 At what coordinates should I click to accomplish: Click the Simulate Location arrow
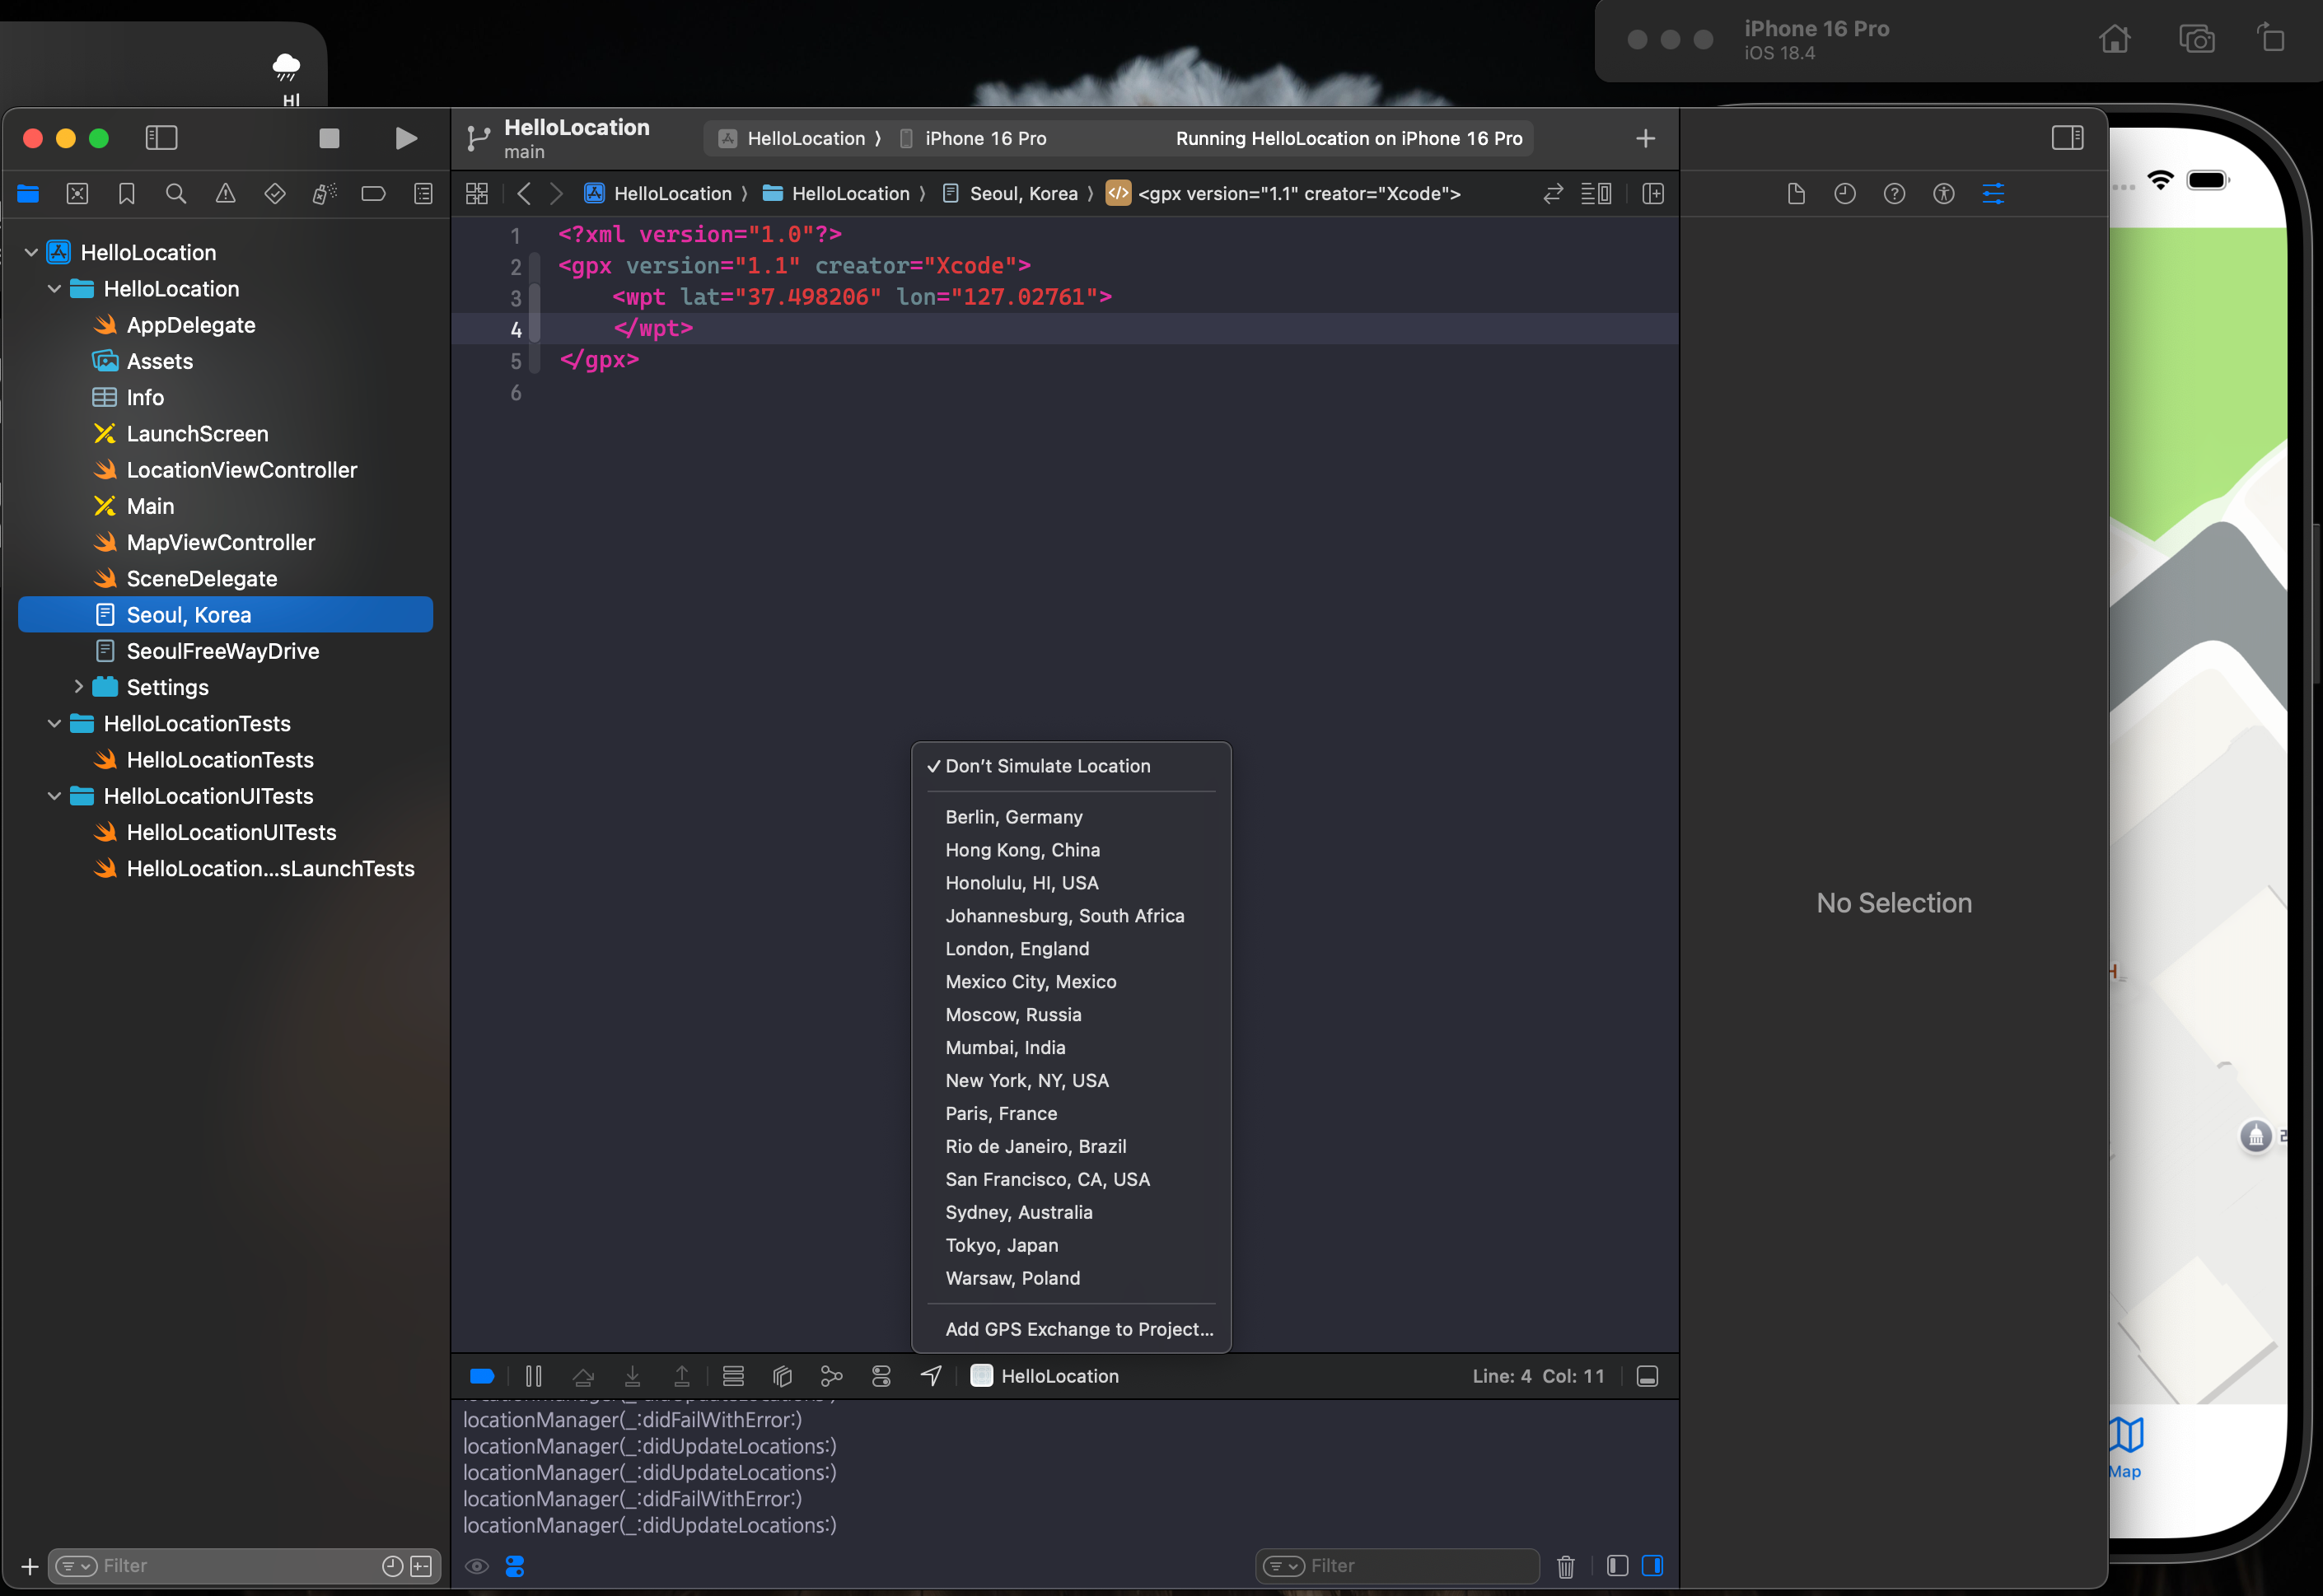pos(931,1377)
